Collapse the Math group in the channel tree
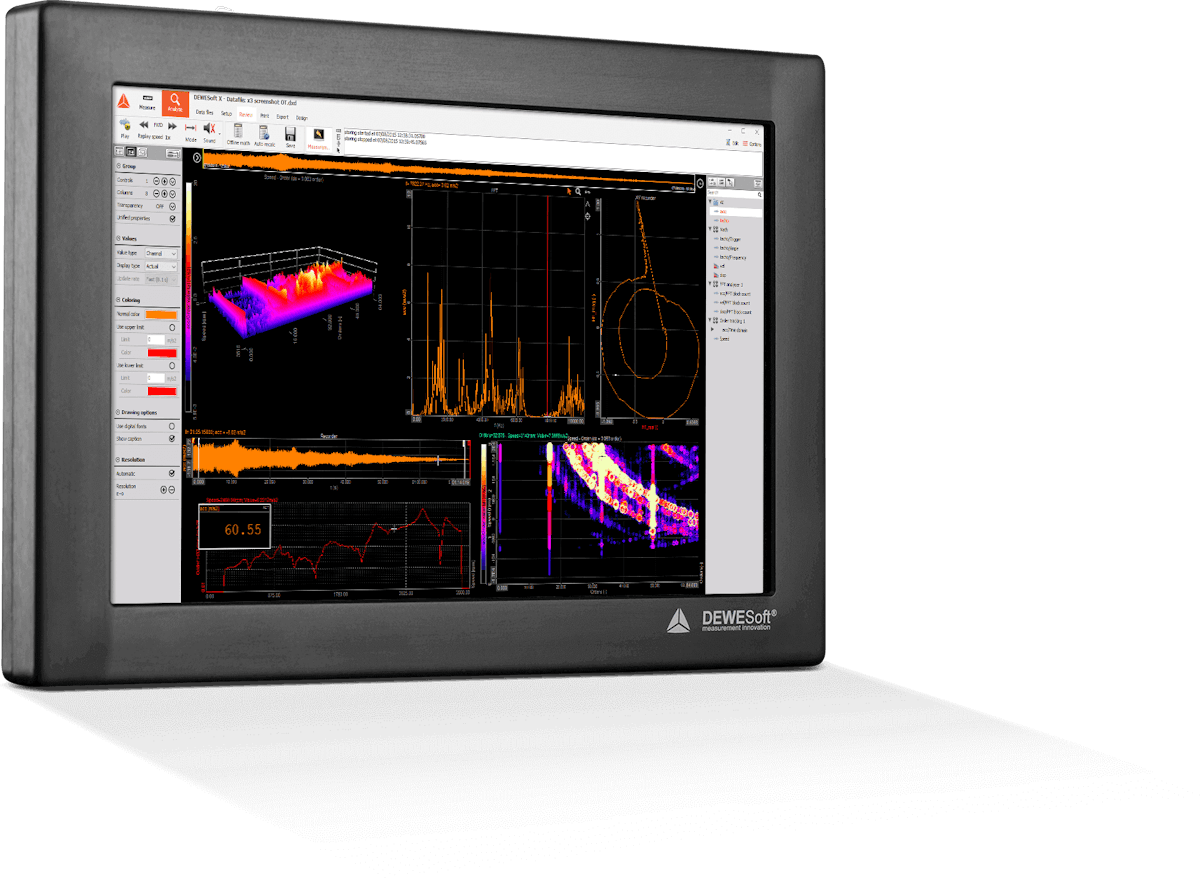Image resolution: width=1200 pixels, height=878 pixels. pos(710,228)
